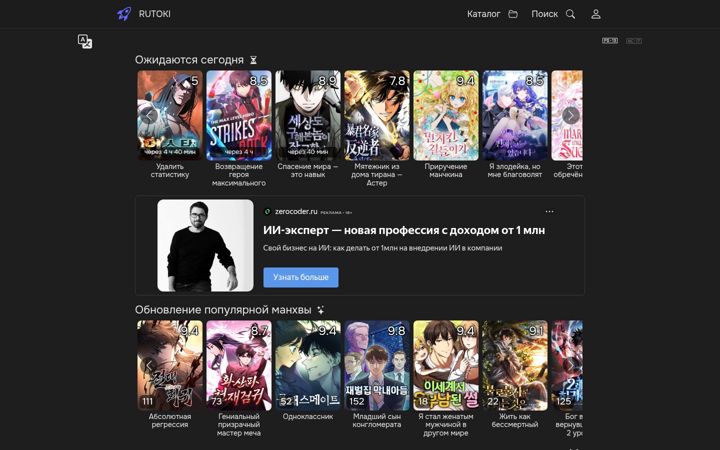Open the Обновление популярной манхвы heading

pyautogui.click(x=223, y=310)
